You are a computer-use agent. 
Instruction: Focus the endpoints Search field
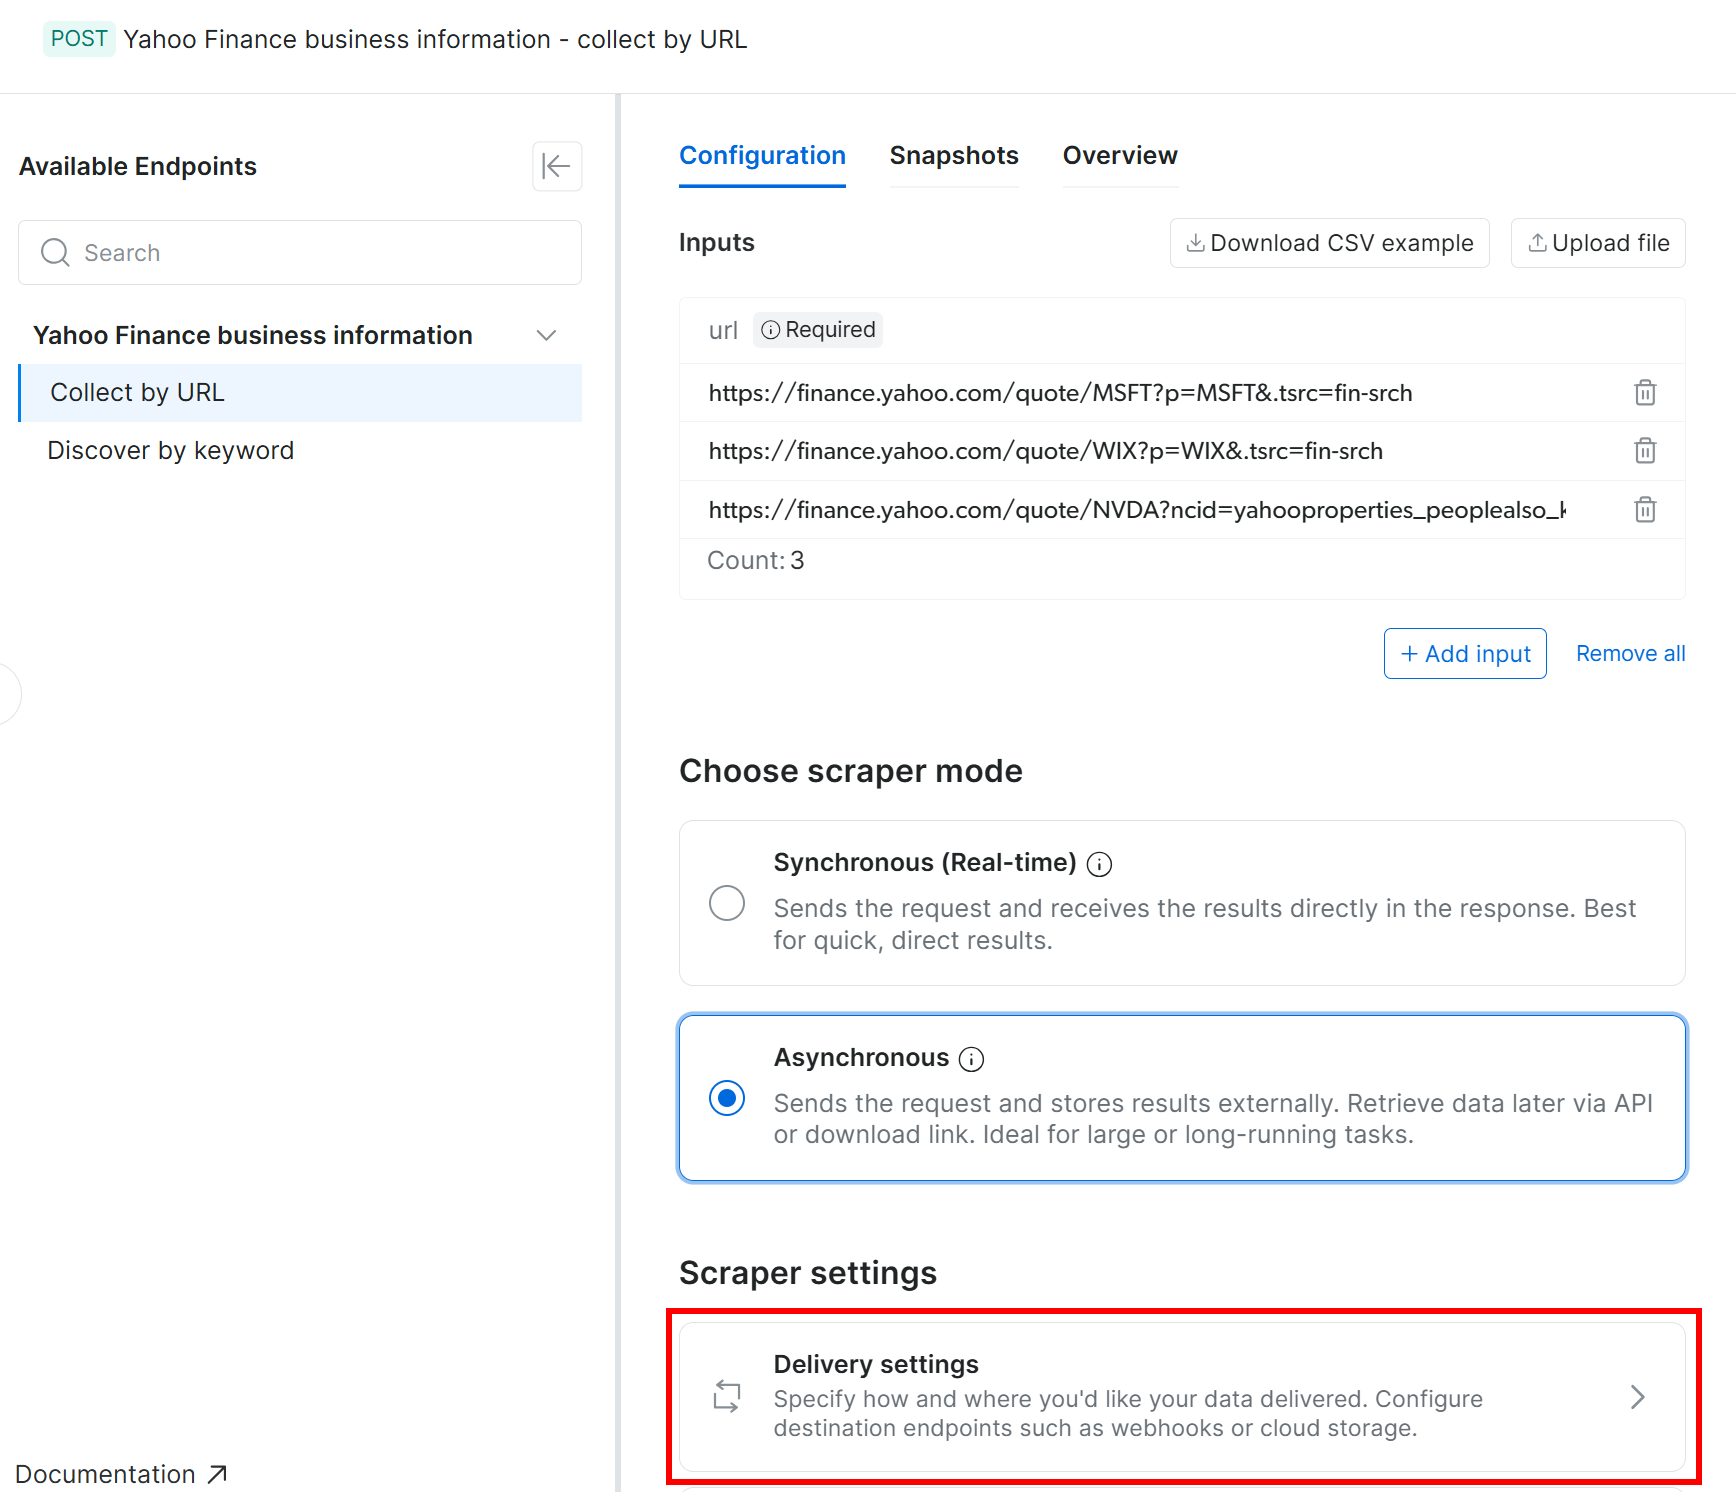(300, 253)
